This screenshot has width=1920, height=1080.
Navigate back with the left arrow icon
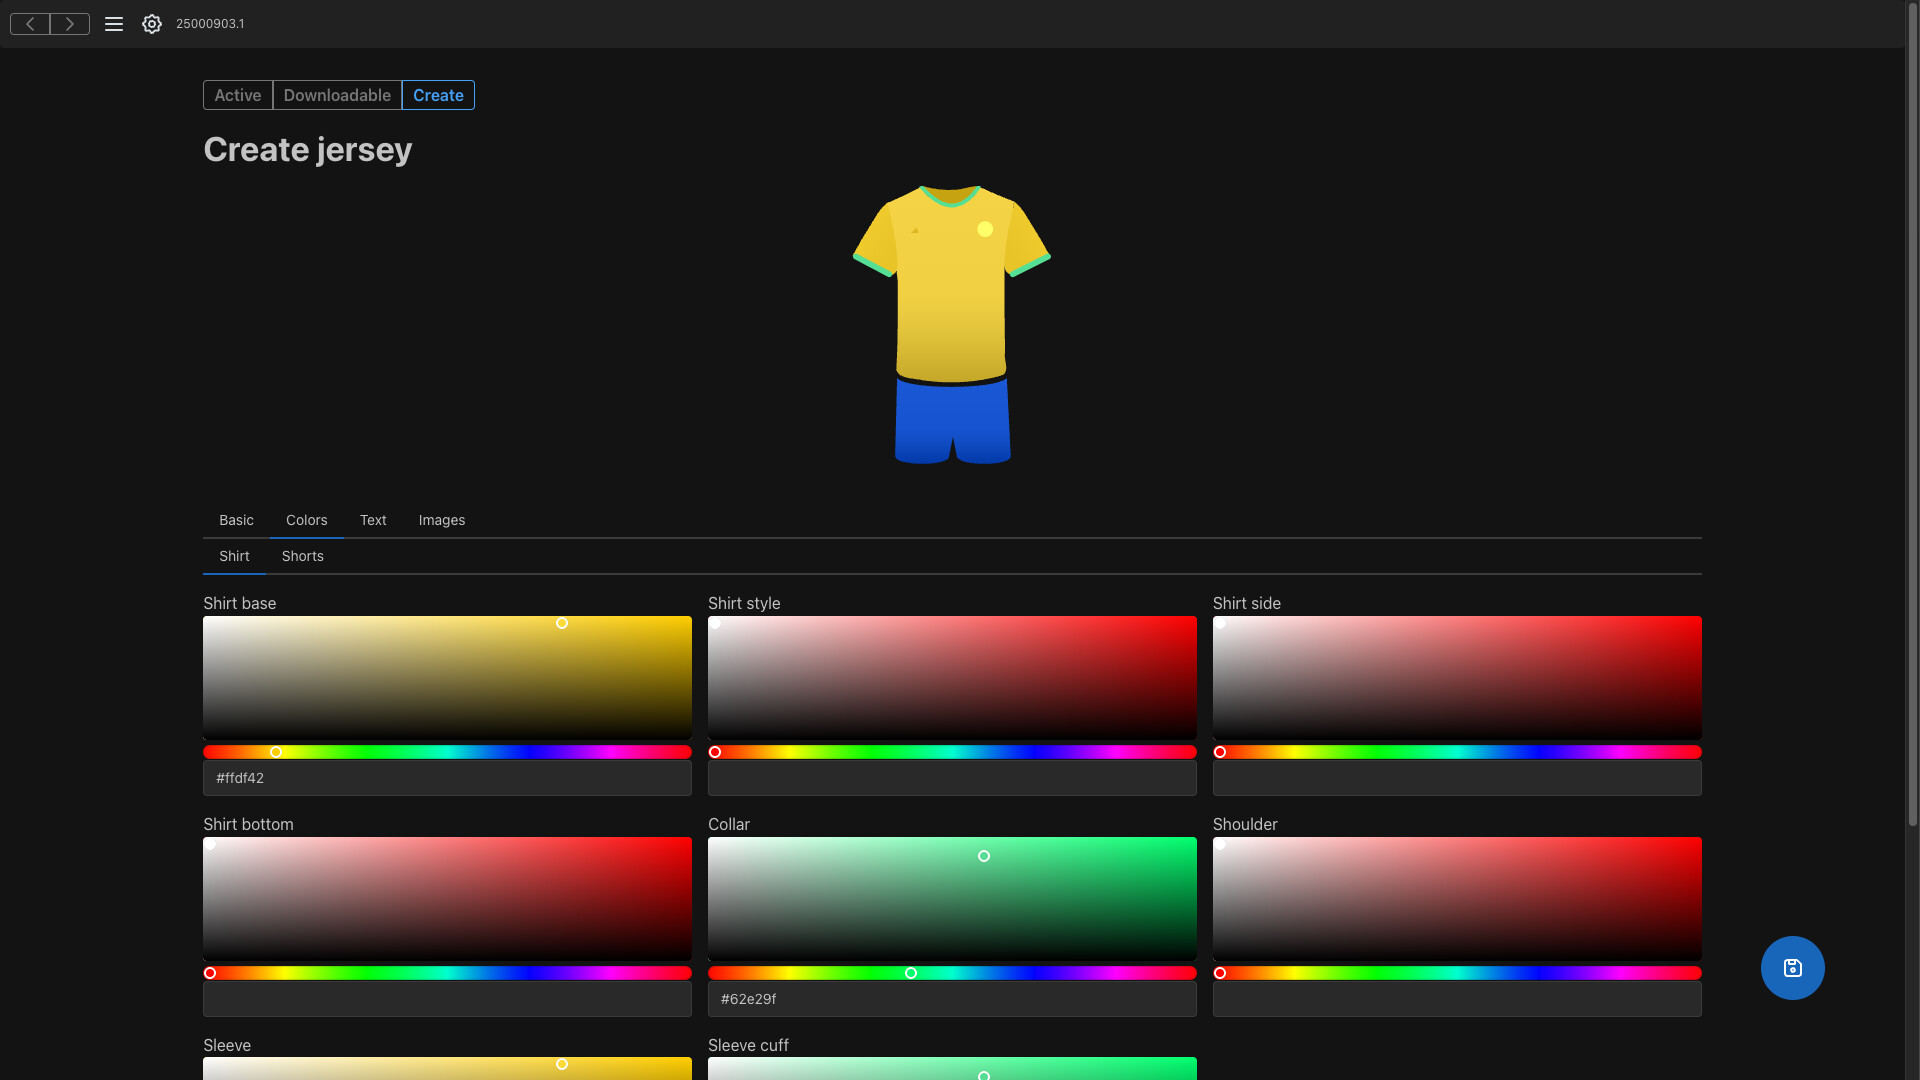coord(28,23)
